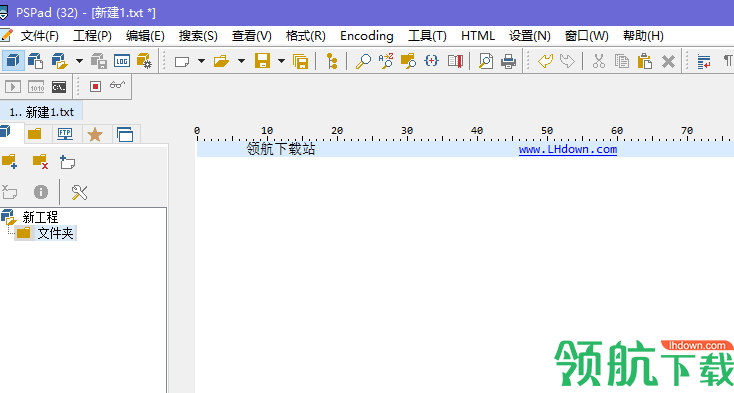Screen dimensions: 734x393
Task: Open the 帮助(H) menu
Action: (x=643, y=36)
